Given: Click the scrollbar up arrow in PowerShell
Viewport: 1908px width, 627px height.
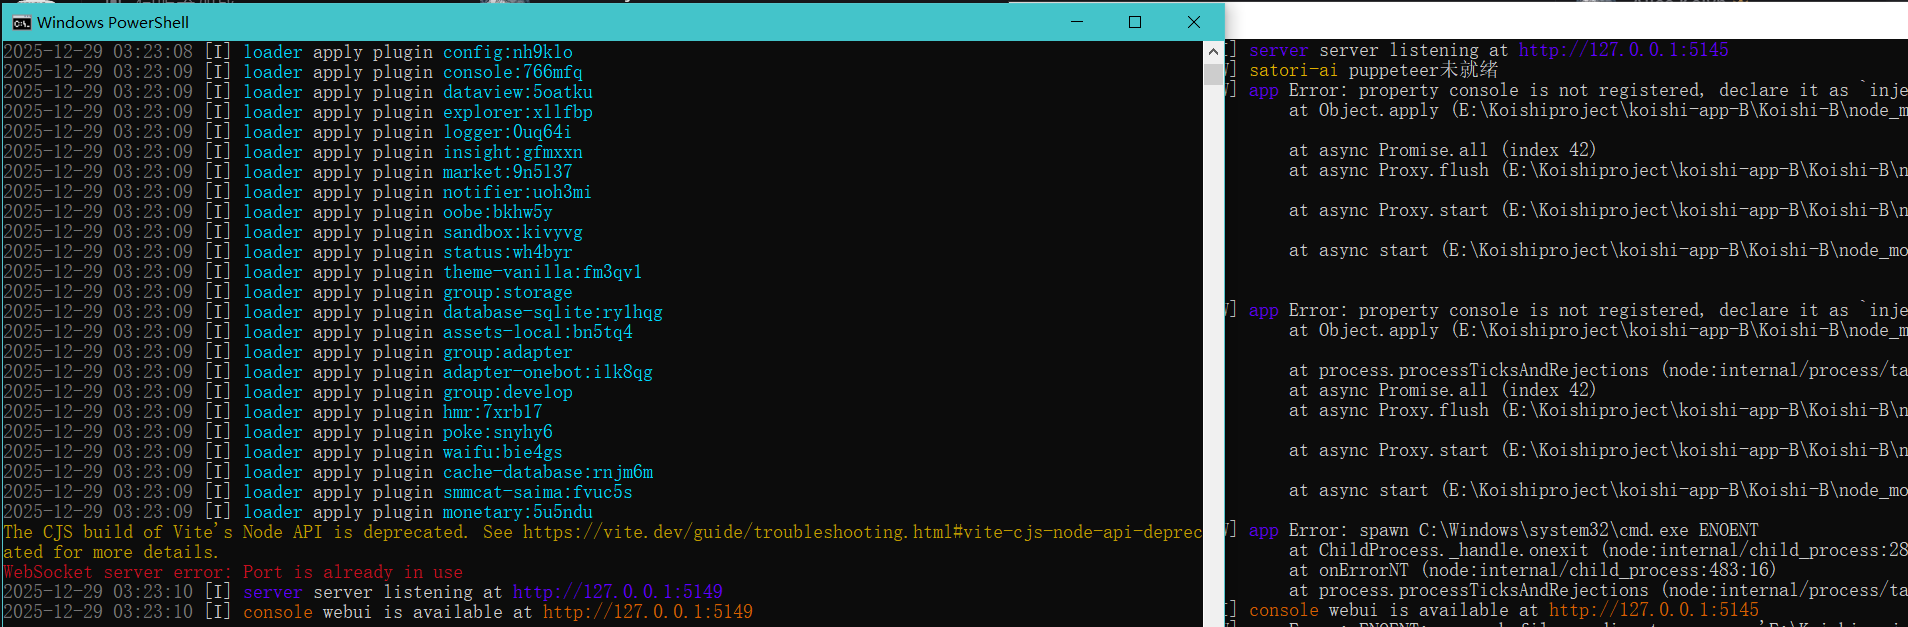Looking at the screenshot, I should pyautogui.click(x=1213, y=51).
